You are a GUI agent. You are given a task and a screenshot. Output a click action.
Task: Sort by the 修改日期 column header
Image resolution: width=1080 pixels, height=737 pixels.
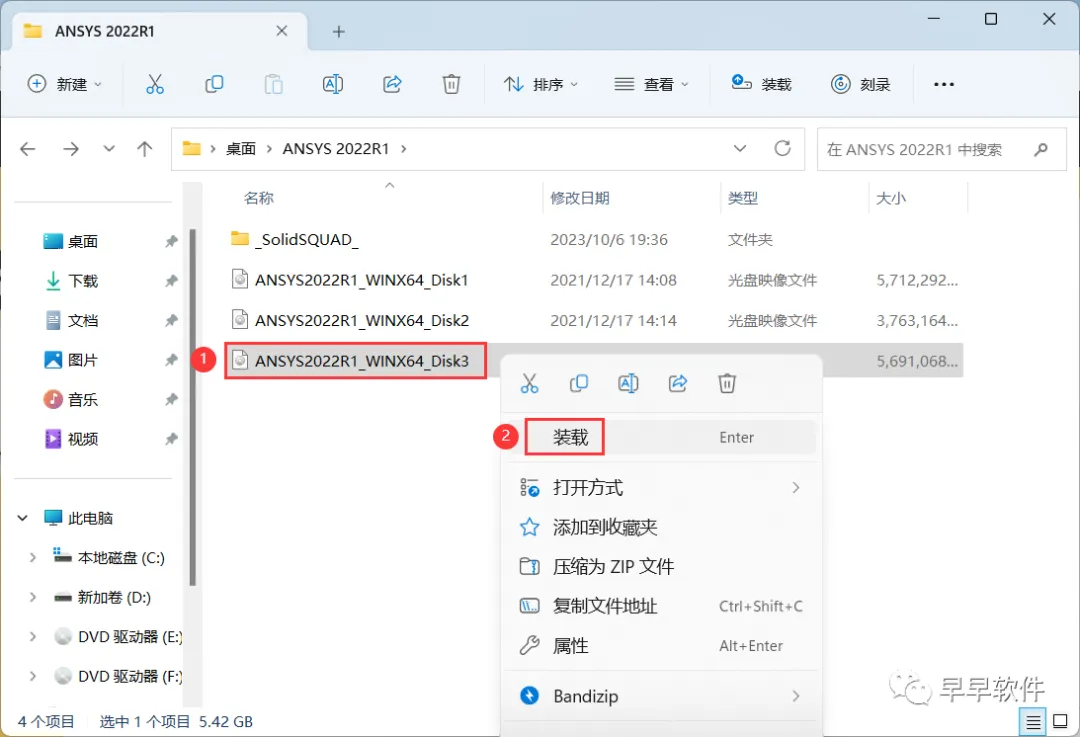coord(579,198)
